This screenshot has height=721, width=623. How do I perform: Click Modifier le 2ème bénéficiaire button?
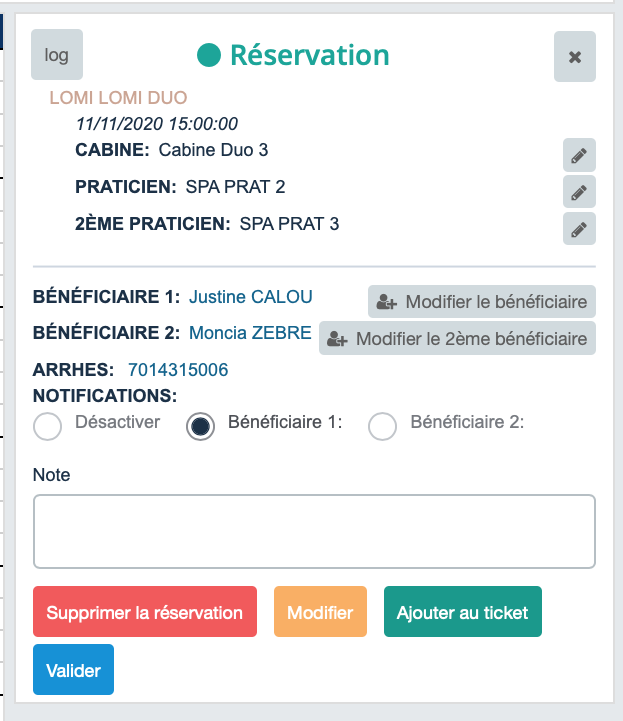[x=458, y=339]
